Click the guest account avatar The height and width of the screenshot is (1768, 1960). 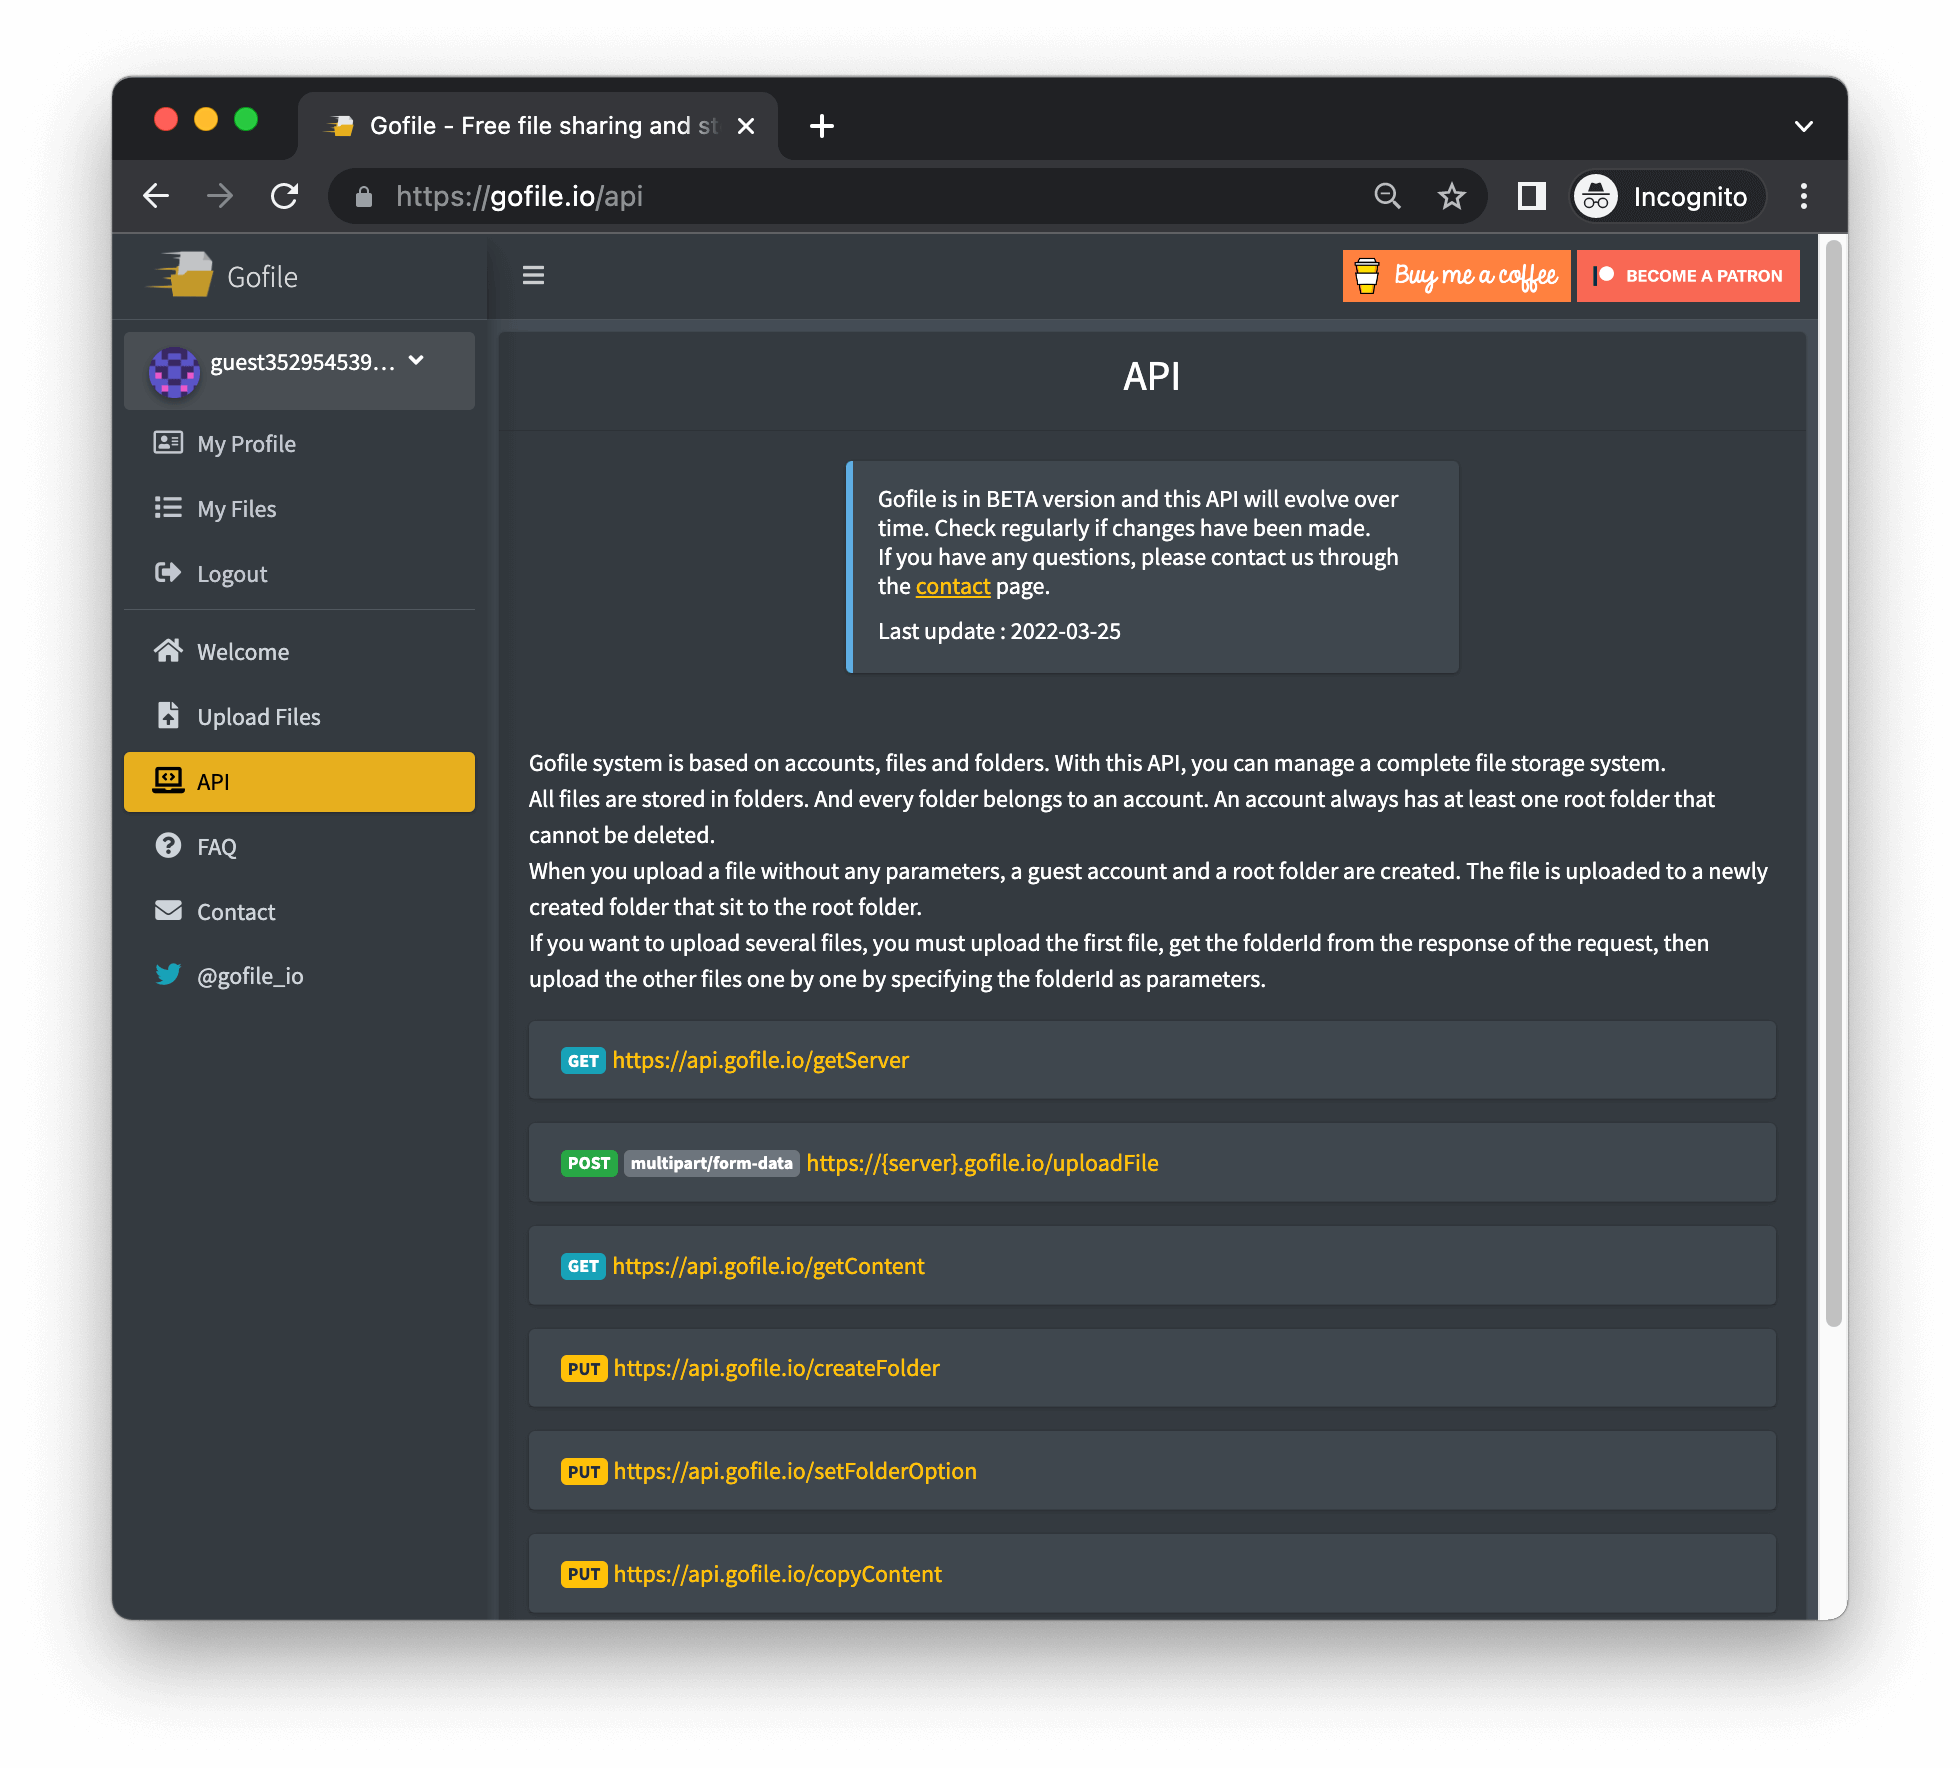[x=174, y=371]
